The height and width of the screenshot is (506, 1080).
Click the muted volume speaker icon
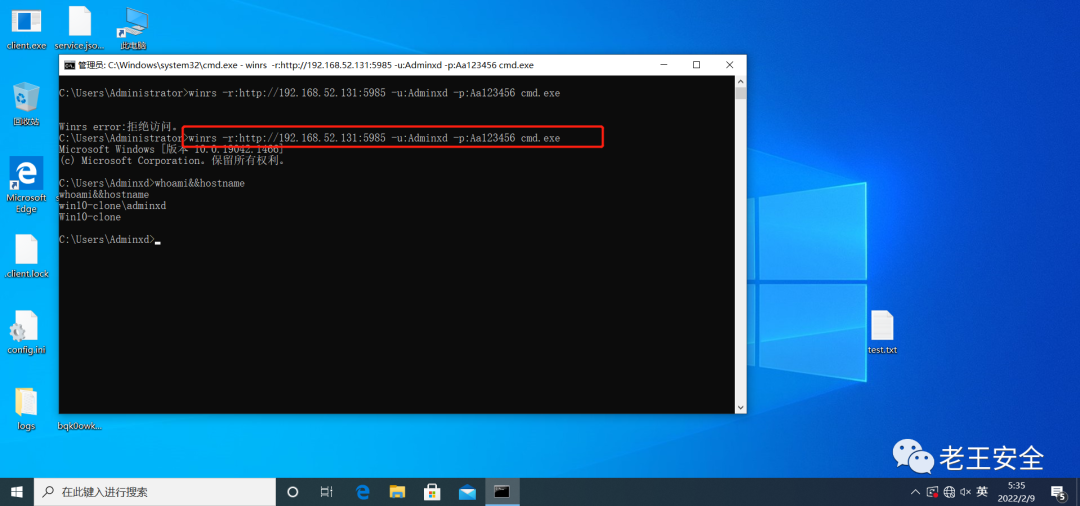(966, 492)
